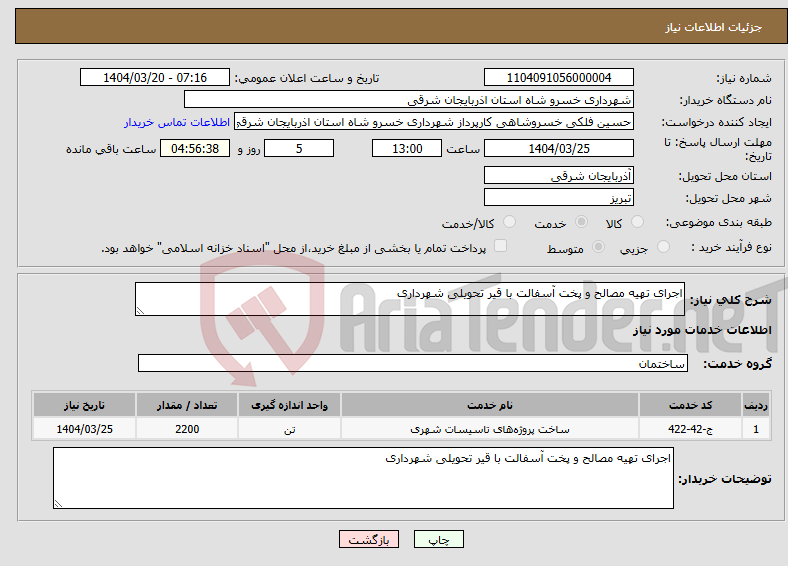
Task: Toggle the اسناد خزانه اسلامی payment checkbox
Action: point(500,246)
